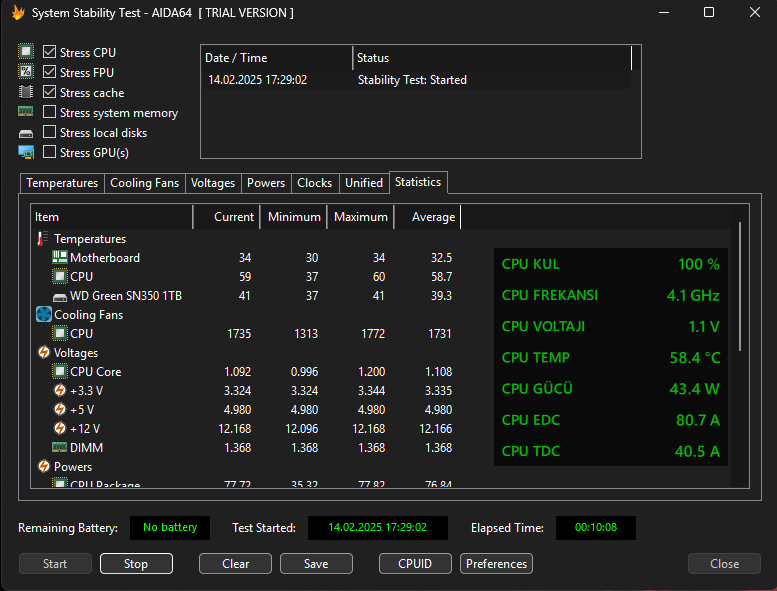Viewport: 777px width, 591px height.
Task: Click the Elapsed Time 00:10:08 field
Action: (596, 528)
